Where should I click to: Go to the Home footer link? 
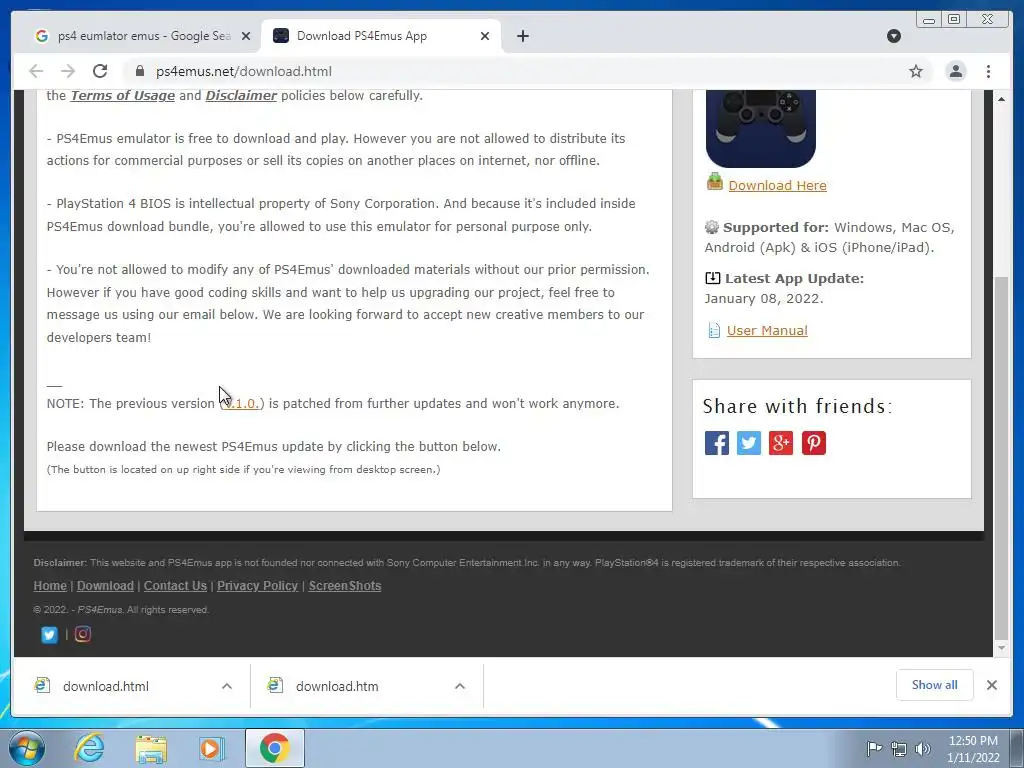50,586
